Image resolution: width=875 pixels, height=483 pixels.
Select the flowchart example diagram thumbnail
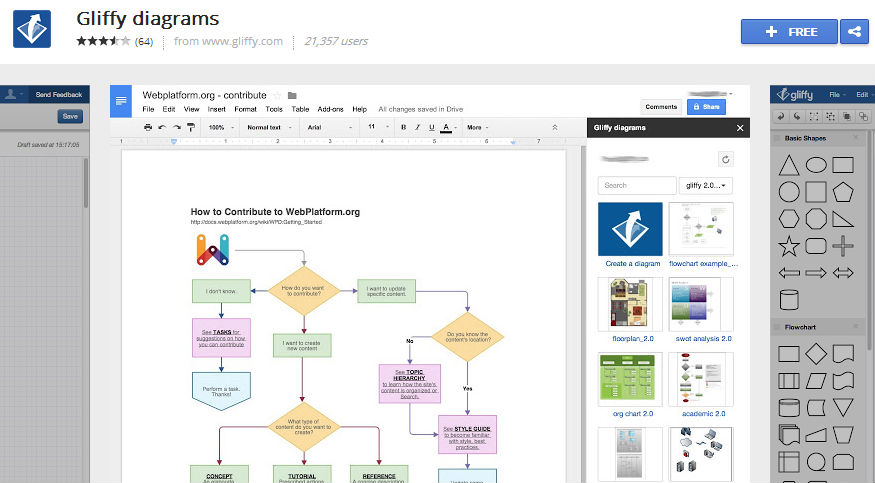pos(701,229)
